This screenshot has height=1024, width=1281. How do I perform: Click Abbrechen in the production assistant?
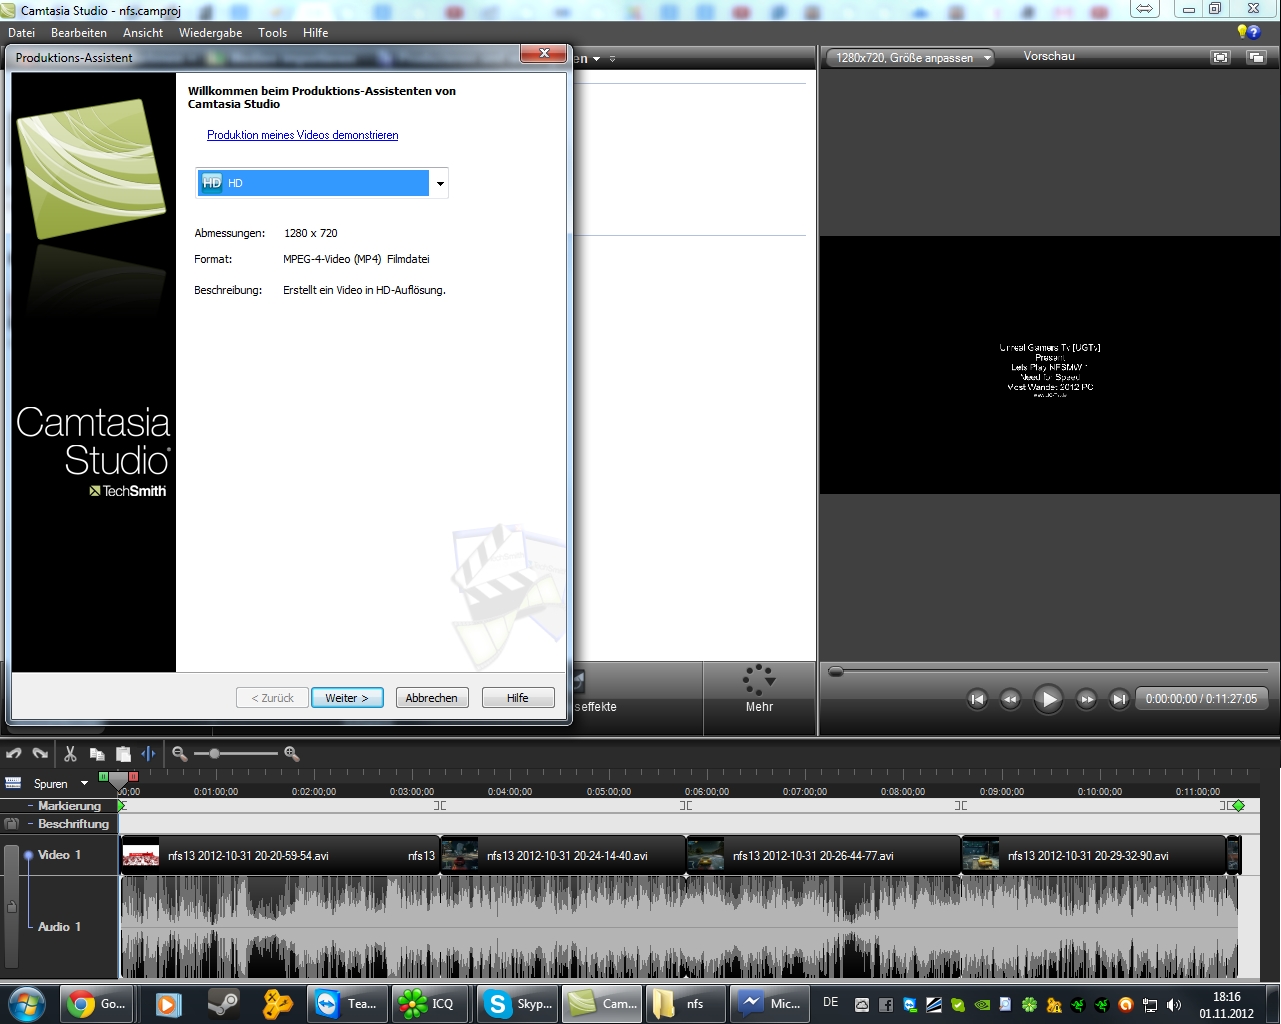(432, 698)
